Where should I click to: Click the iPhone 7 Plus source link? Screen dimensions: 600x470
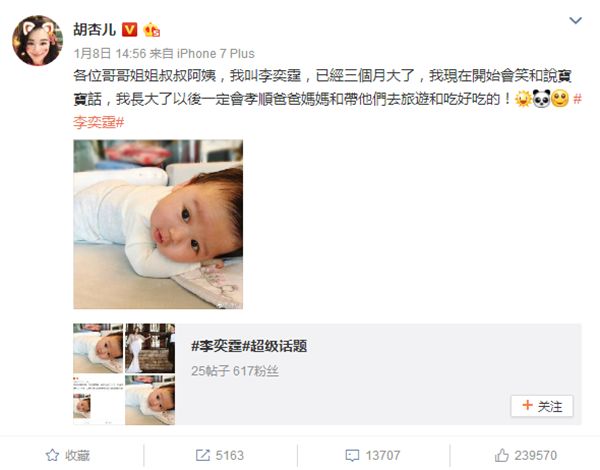pos(216,53)
